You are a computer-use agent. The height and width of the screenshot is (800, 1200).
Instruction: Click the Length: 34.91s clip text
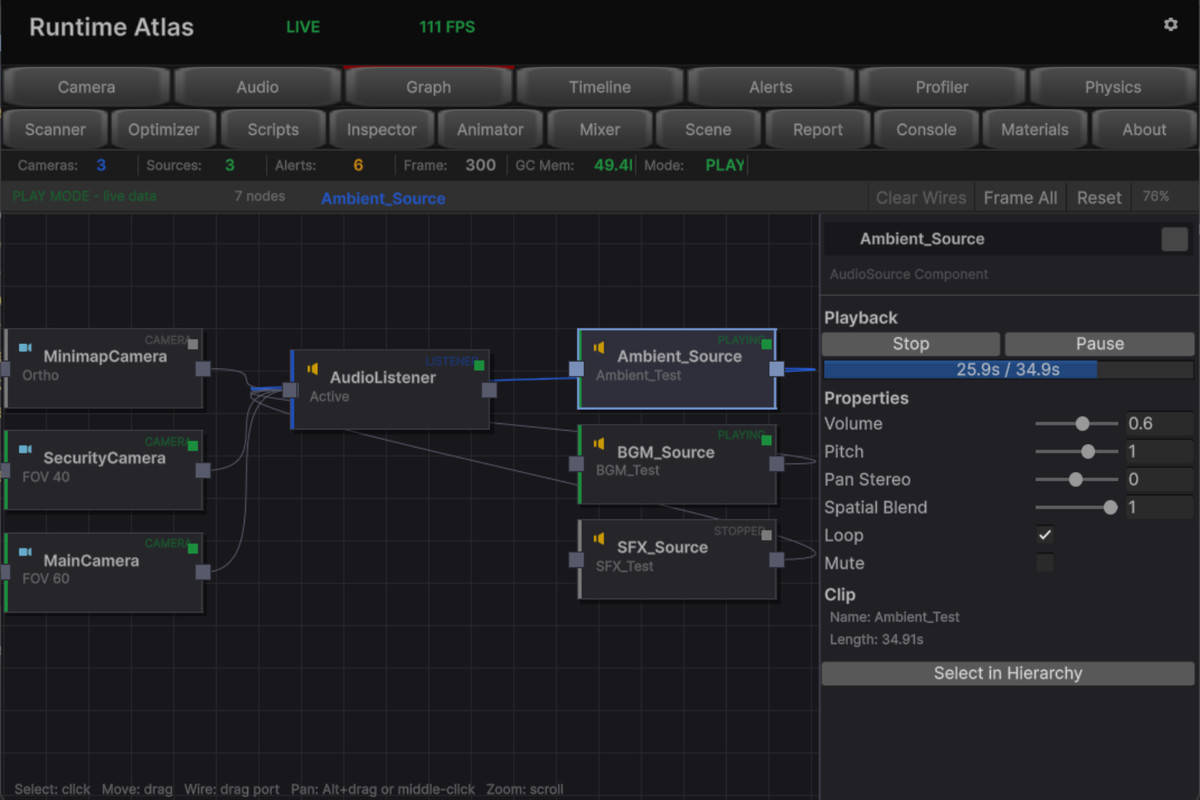pos(877,640)
